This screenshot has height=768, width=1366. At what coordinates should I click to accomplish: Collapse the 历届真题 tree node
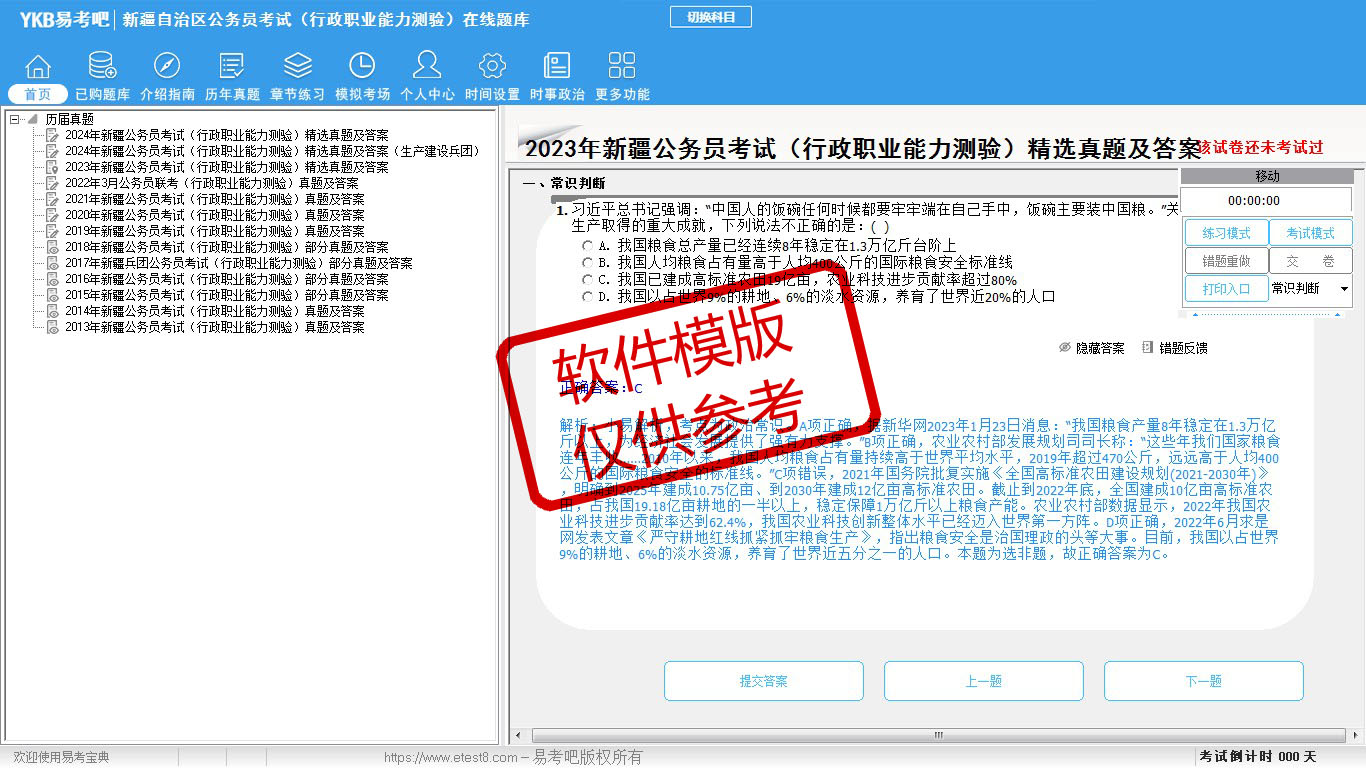click(15, 119)
